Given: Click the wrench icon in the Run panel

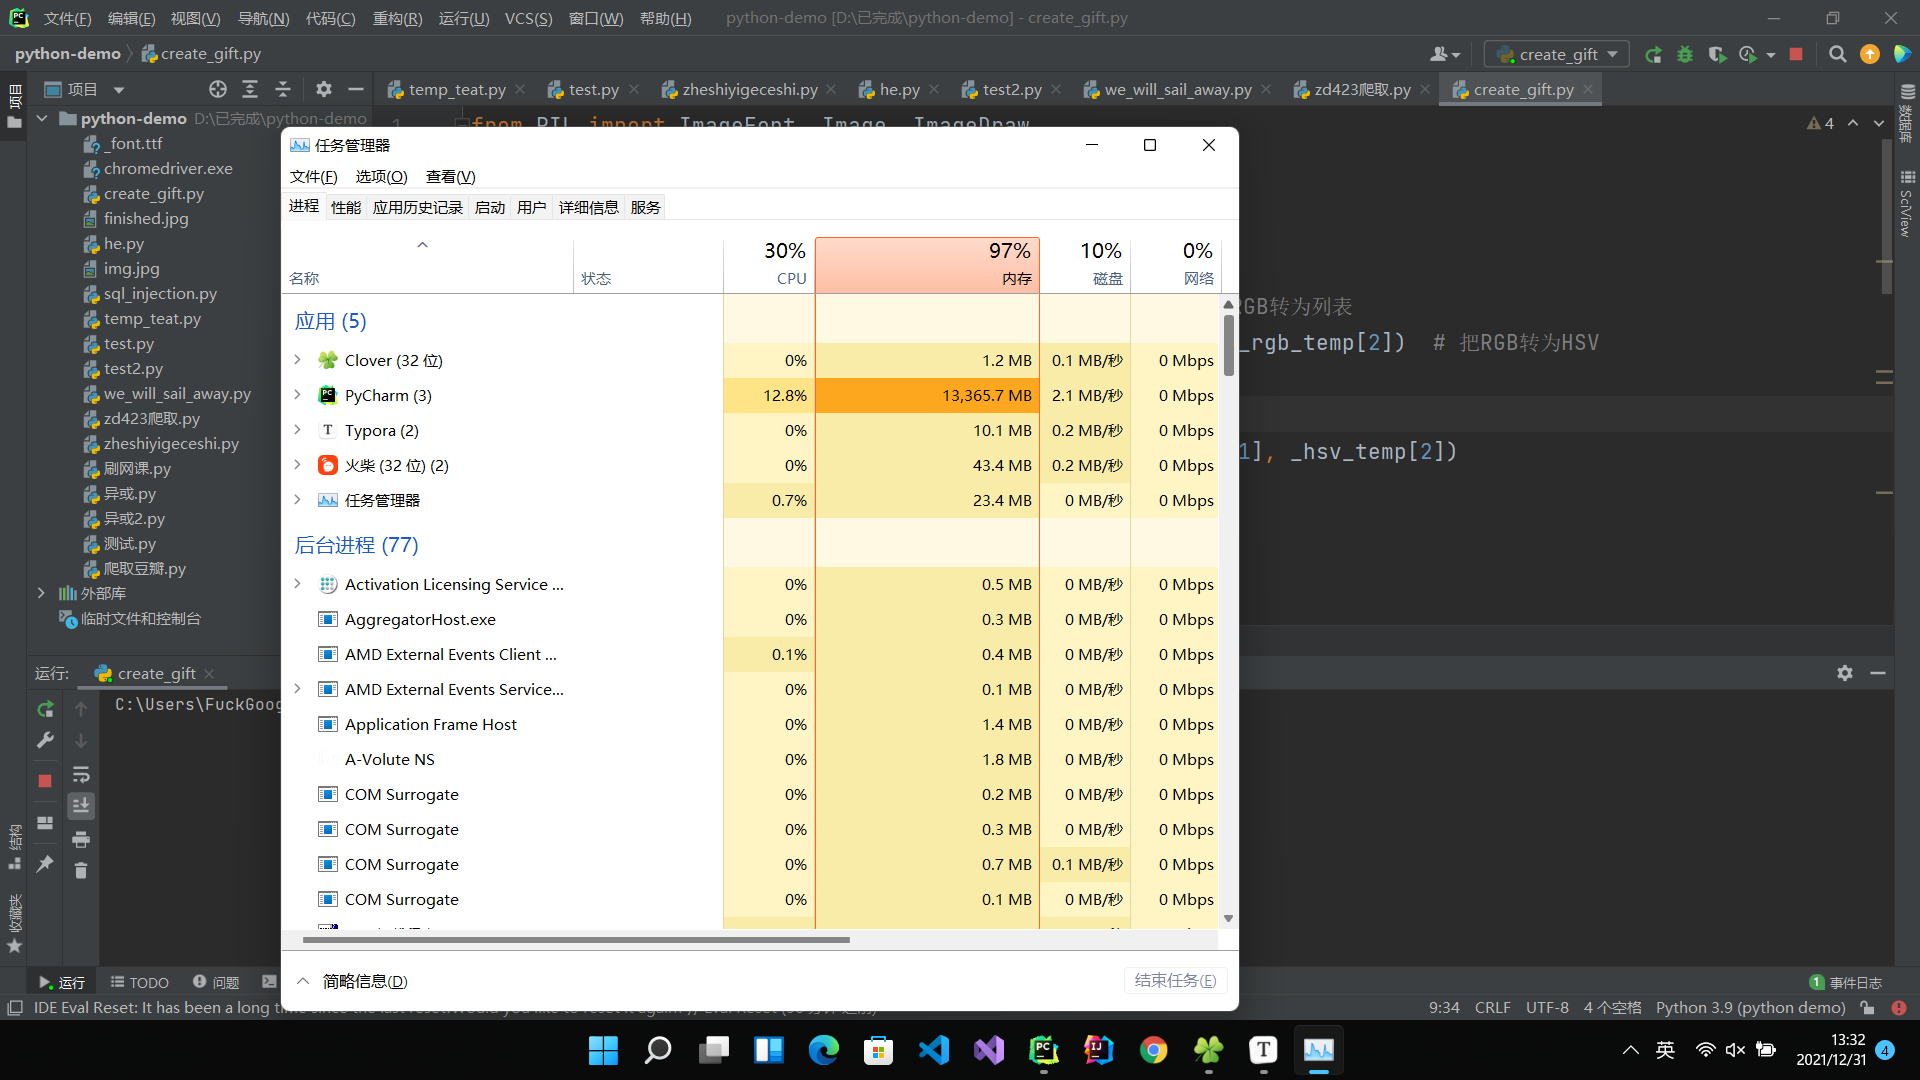Looking at the screenshot, I should pos(45,740).
